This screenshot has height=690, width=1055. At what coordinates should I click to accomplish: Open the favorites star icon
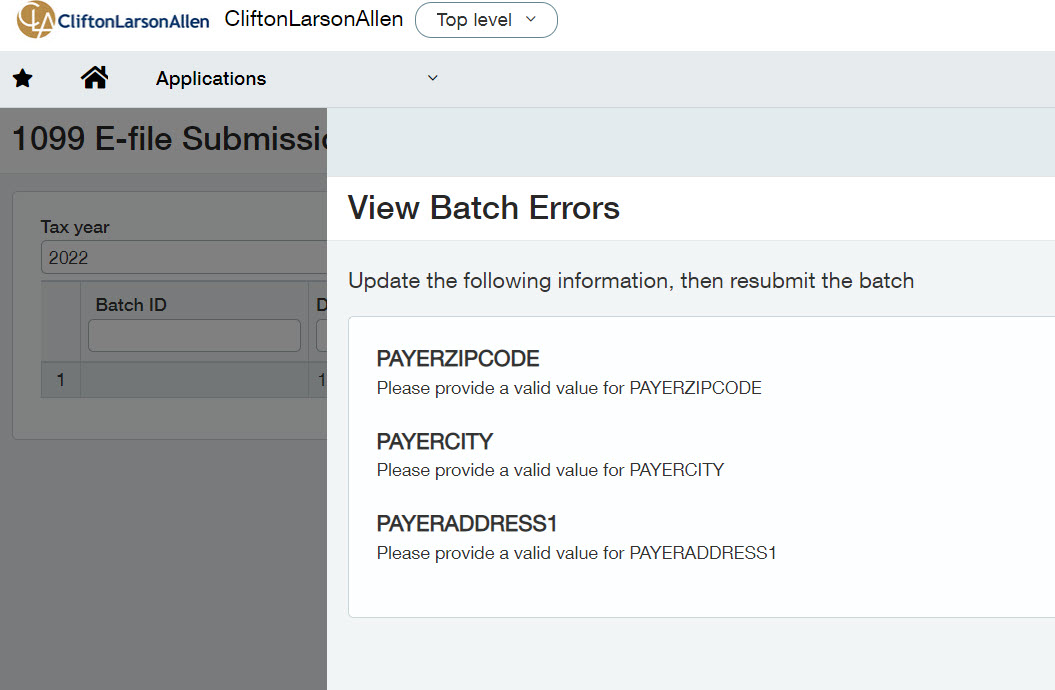click(x=23, y=79)
